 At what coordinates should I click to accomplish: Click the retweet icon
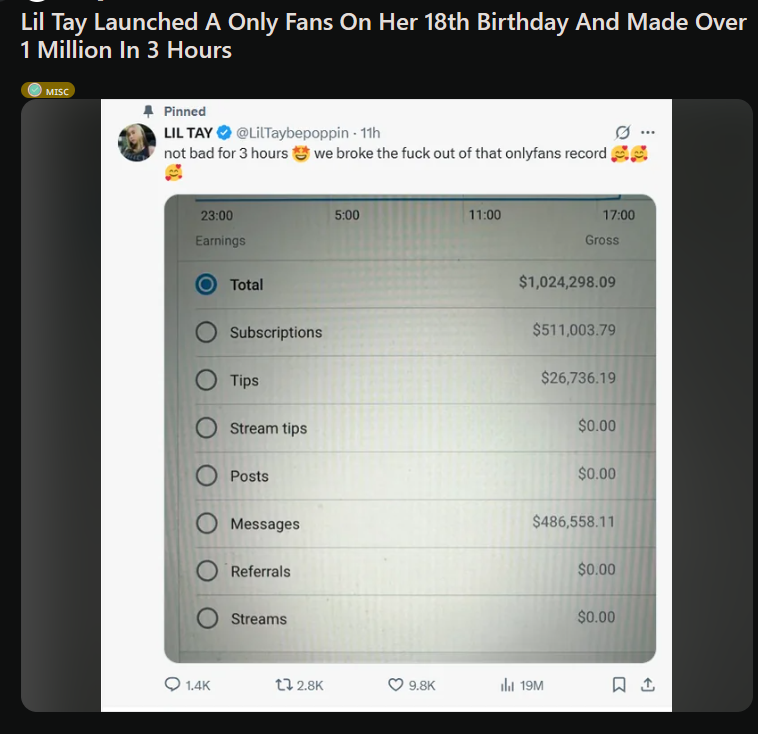[x=283, y=685]
